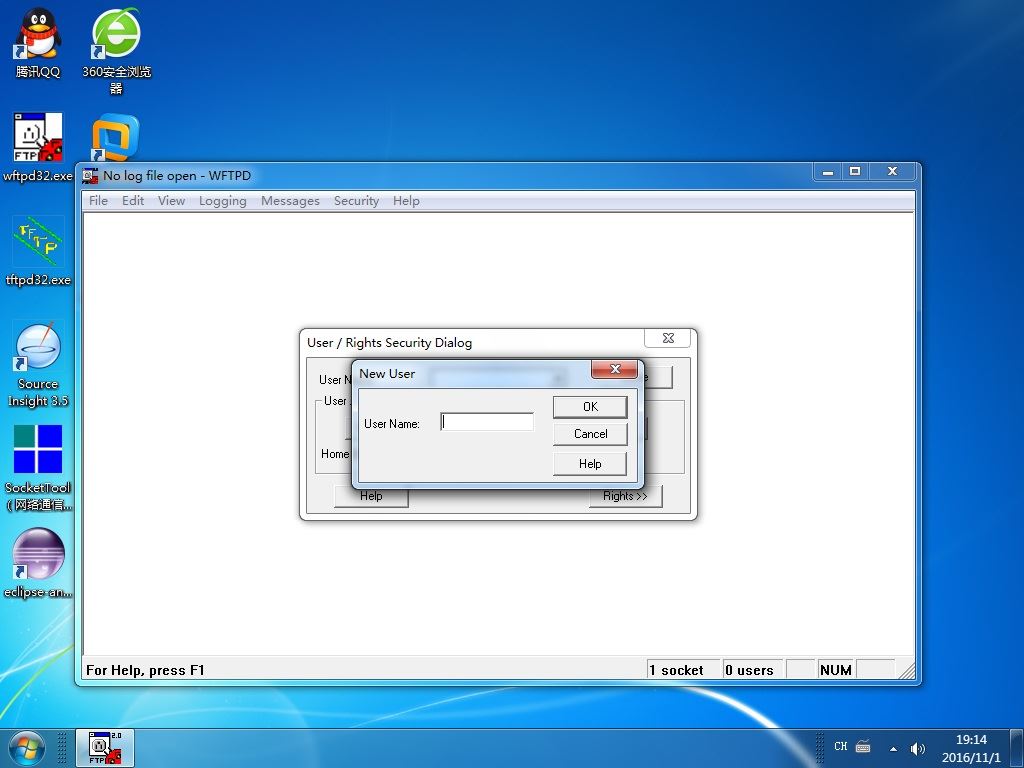Open the Logging menu
This screenshot has height=768, width=1024.
point(223,201)
